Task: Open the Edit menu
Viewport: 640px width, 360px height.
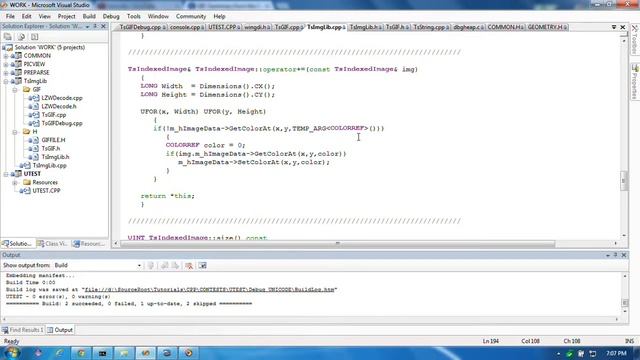Action: 27,16
